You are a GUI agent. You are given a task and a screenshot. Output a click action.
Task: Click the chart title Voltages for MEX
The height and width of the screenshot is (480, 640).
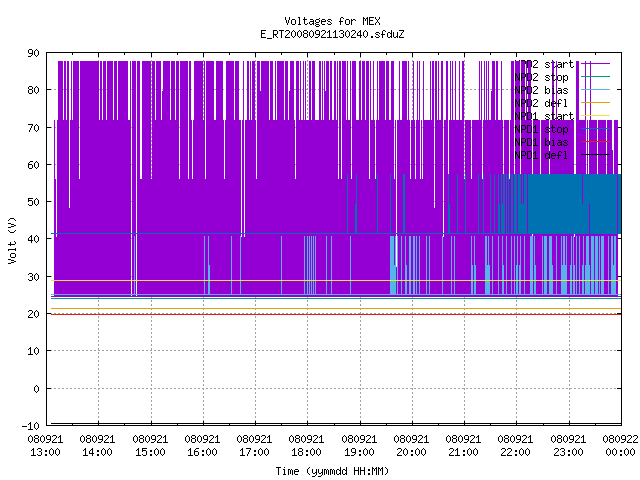(x=332, y=21)
